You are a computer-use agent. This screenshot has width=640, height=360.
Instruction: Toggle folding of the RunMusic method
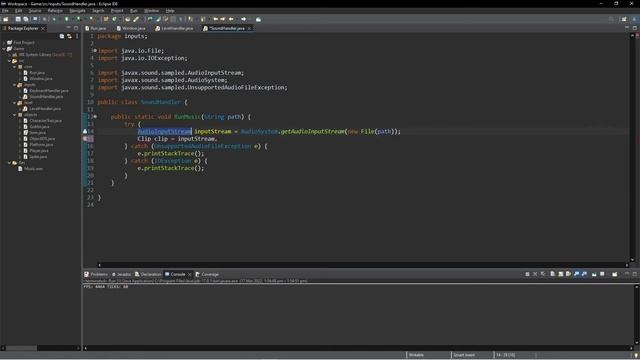tap(95, 116)
